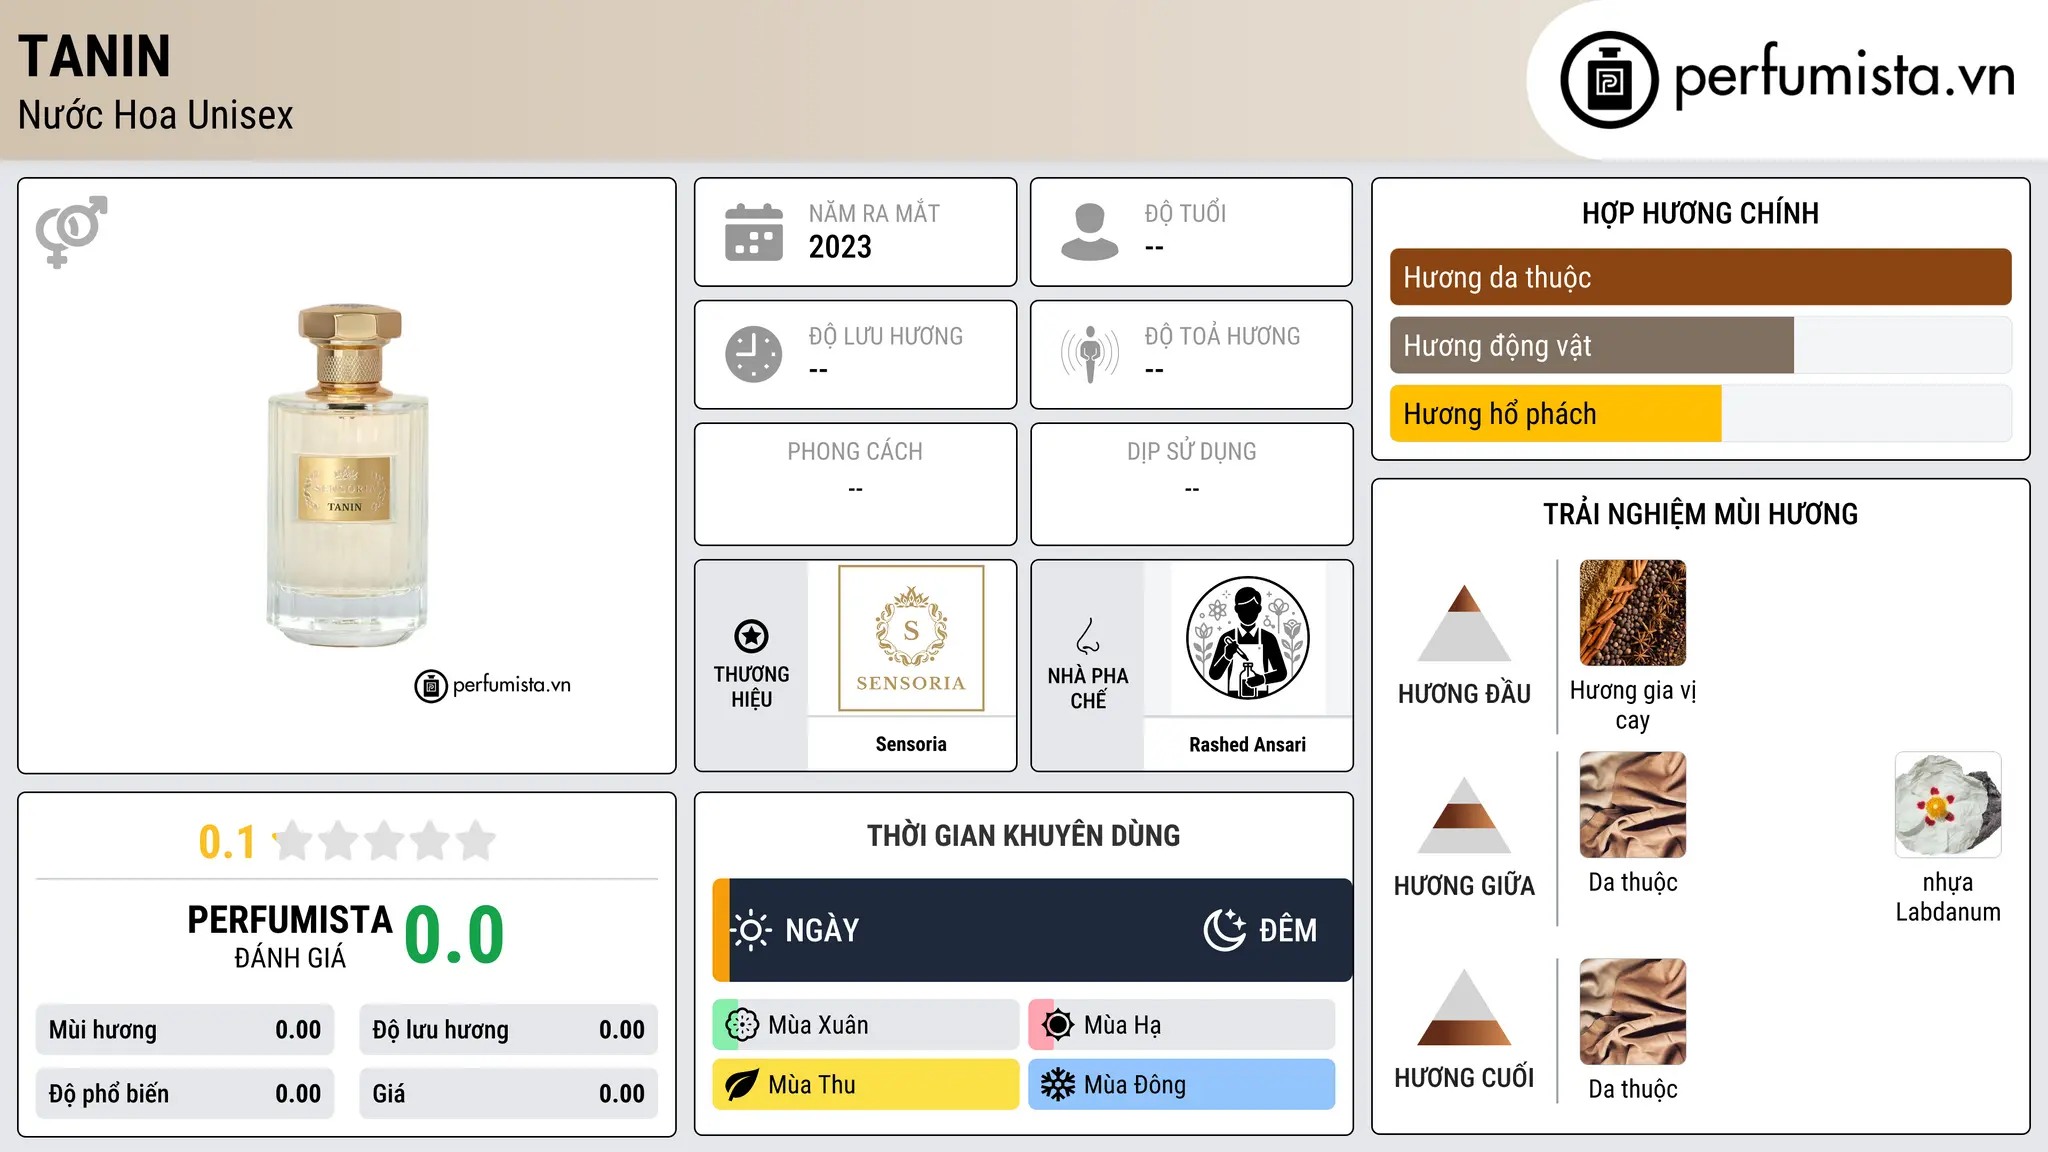Screen dimensions: 2048x1152
Task: Click the Độ phổ biến score row
Action: coord(185,1094)
